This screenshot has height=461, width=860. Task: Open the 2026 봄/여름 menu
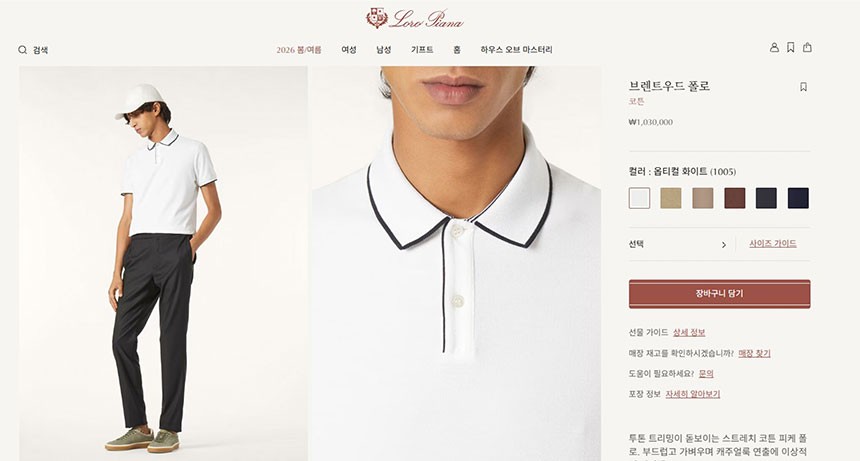299,50
